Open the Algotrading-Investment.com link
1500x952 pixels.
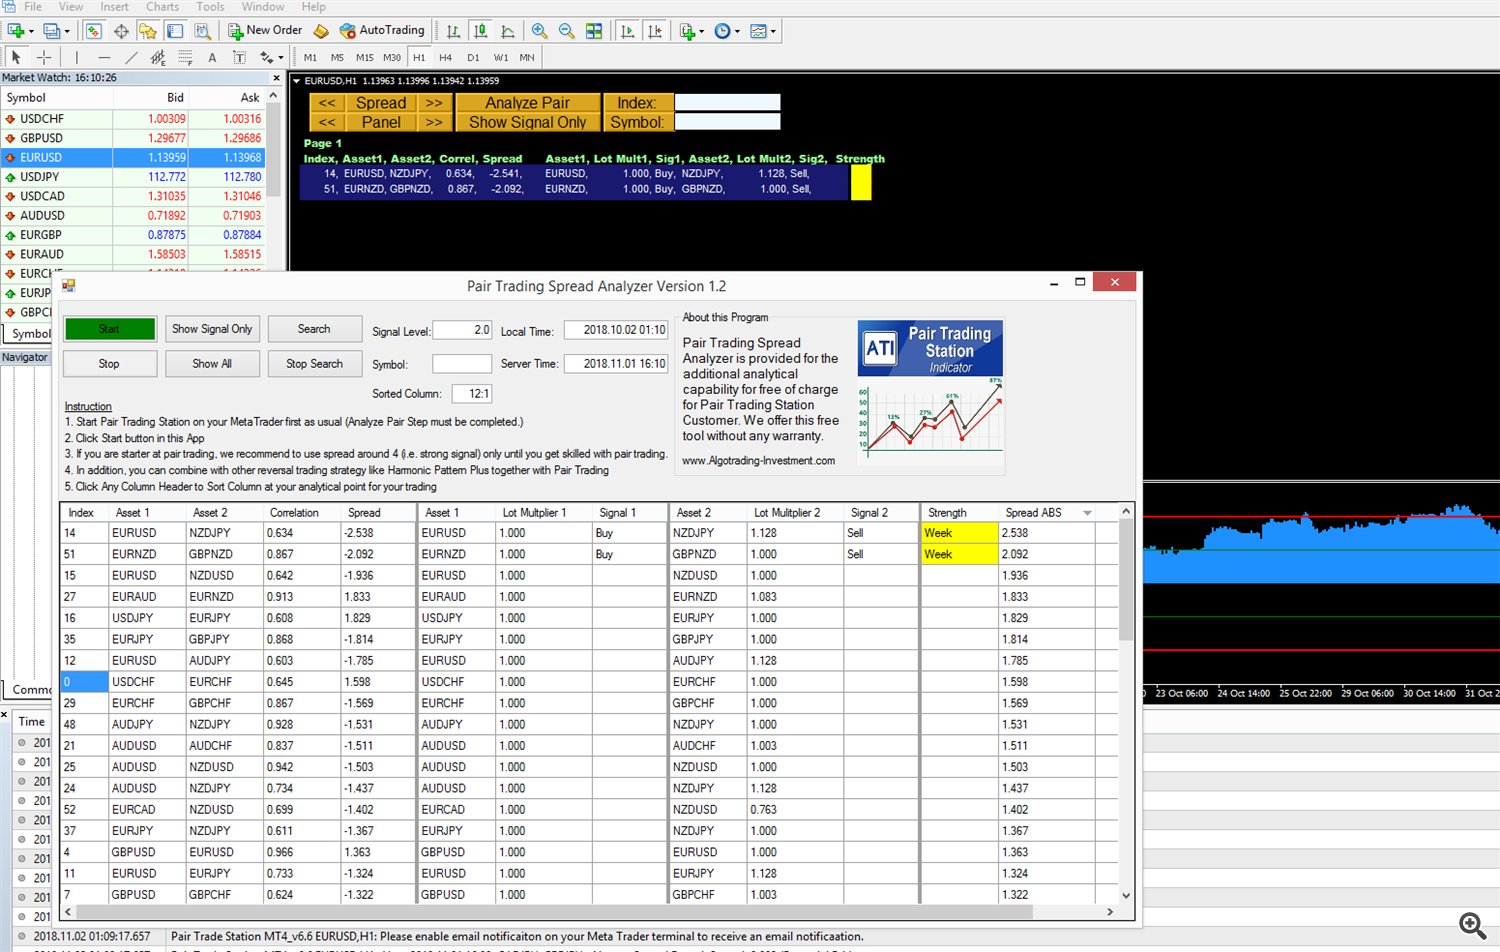758,461
